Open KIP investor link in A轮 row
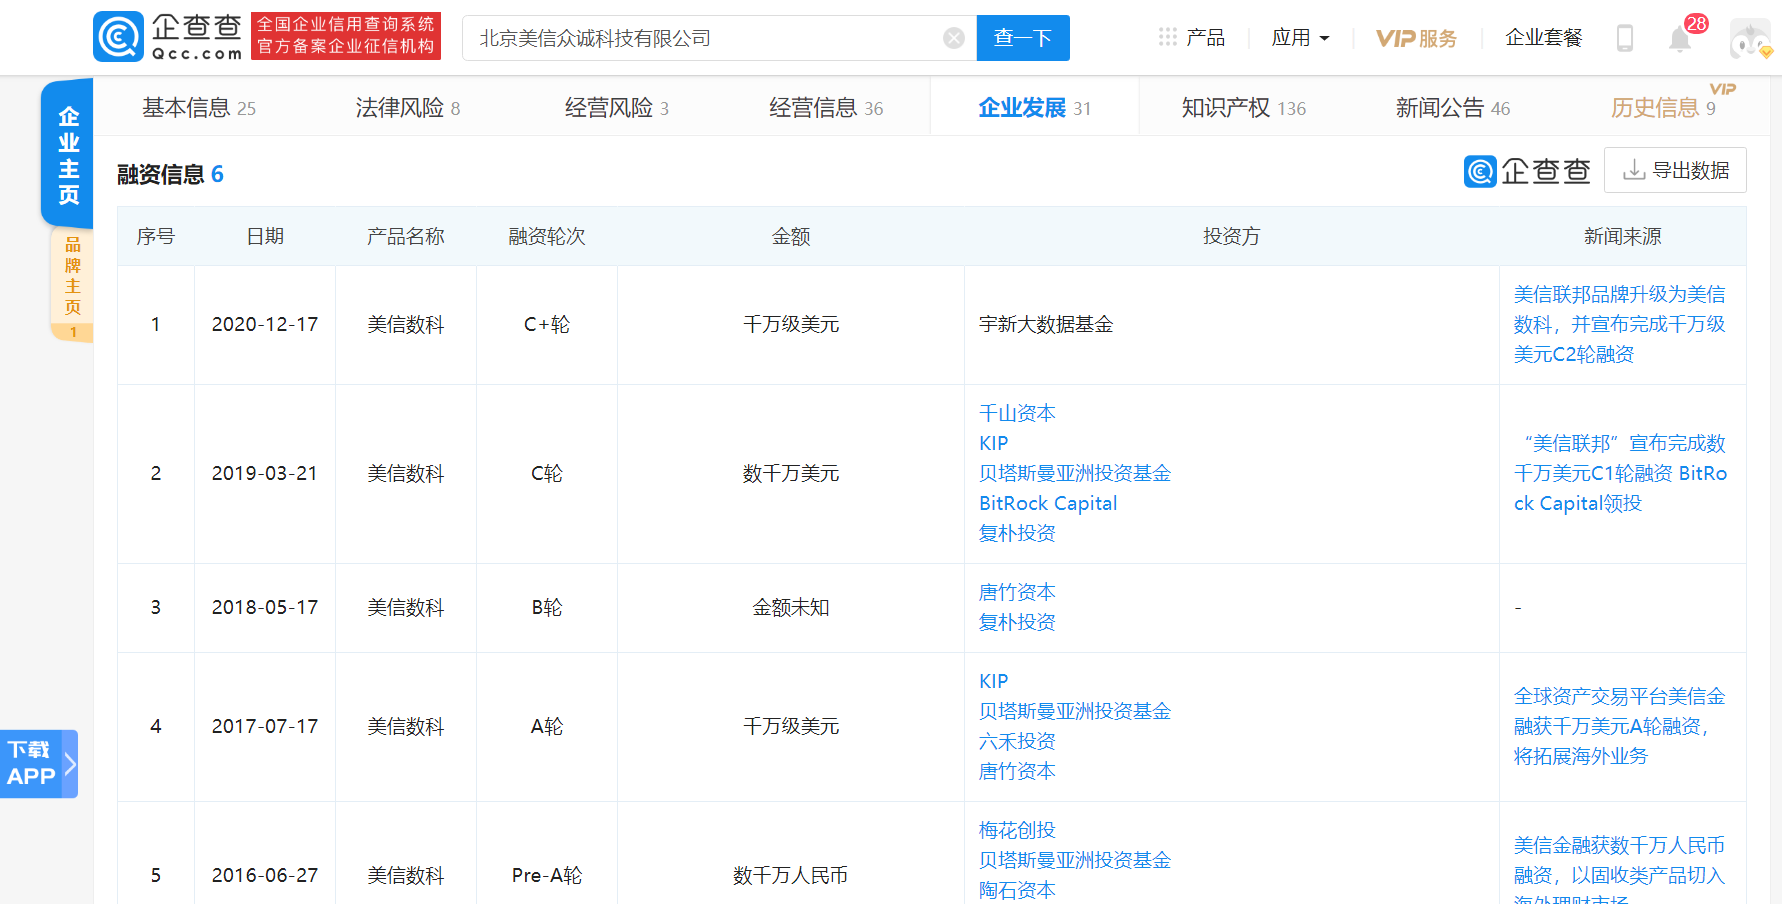This screenshot has height=904, width=1782. pos(993,681)
